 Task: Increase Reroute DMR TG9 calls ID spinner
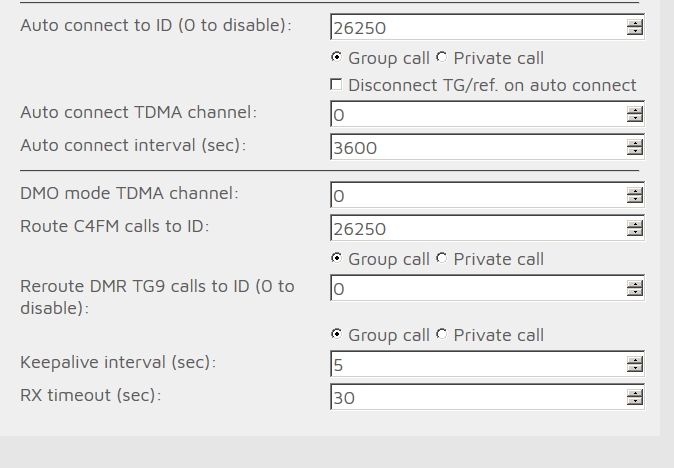634,284
